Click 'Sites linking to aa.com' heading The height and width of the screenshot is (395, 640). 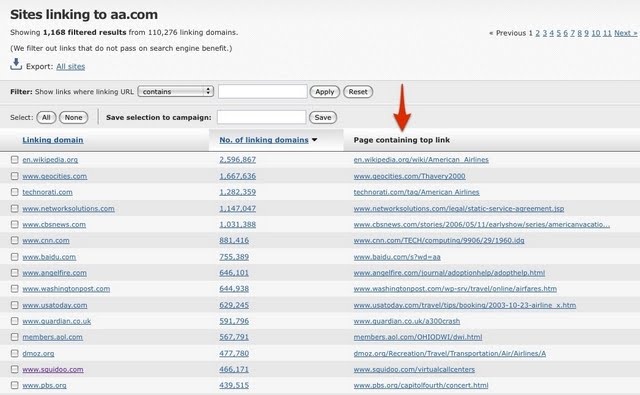click(x=84, y=14)
